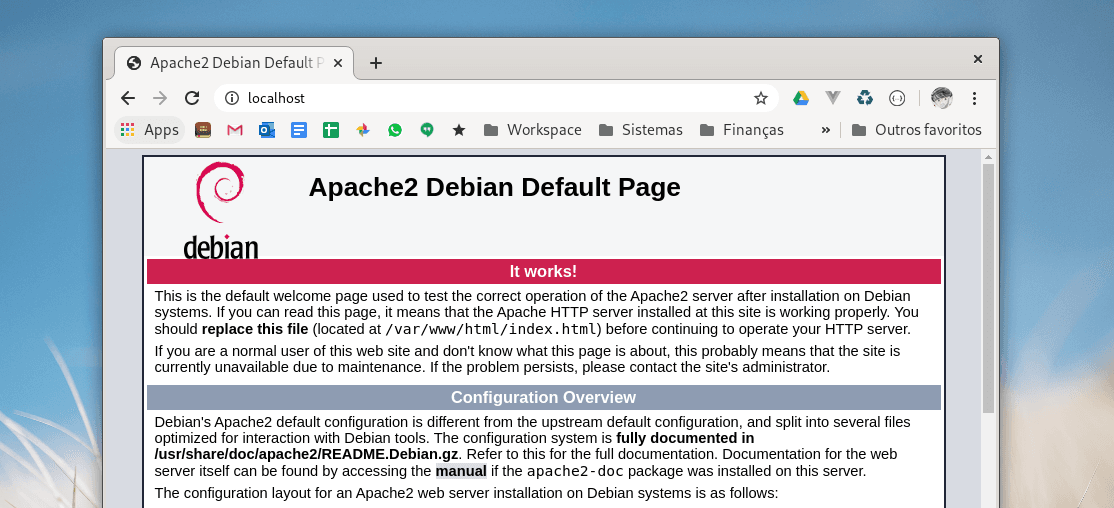Screen dimensions: 1114x508
Task: Open the Vue devtools extension icon
Action: (x=832, y=98)
